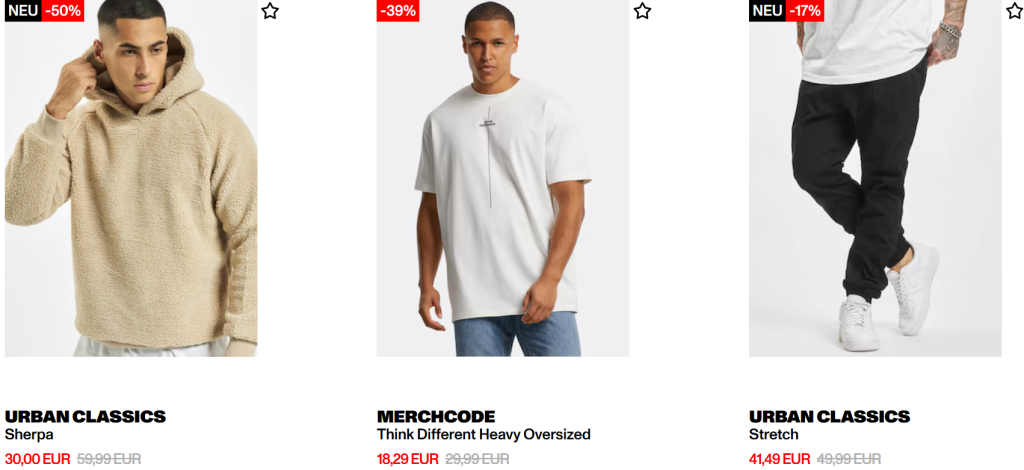Click wishlist star for Stretch pants
Screen dimensions: 1024x470
[1015, 11]
